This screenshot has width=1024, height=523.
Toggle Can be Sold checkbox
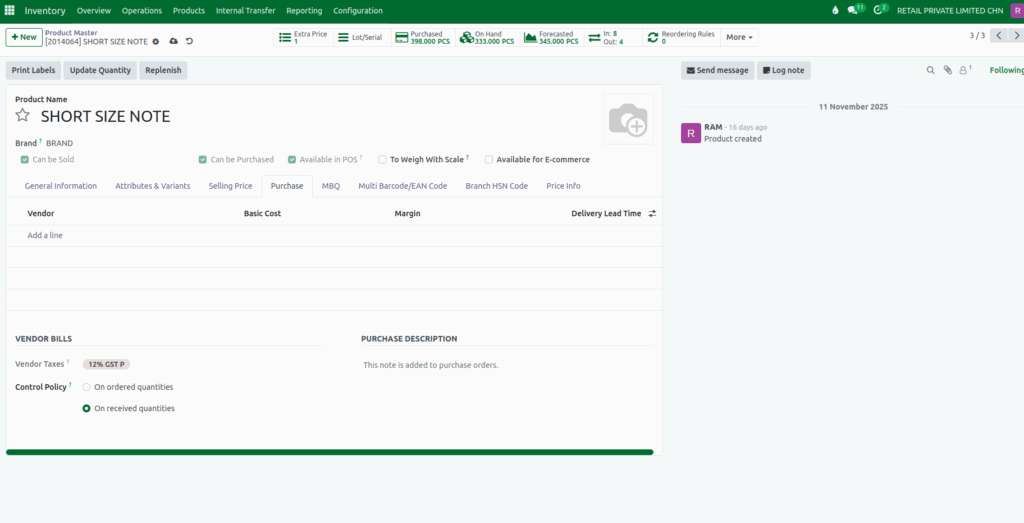tap(25, 159)
